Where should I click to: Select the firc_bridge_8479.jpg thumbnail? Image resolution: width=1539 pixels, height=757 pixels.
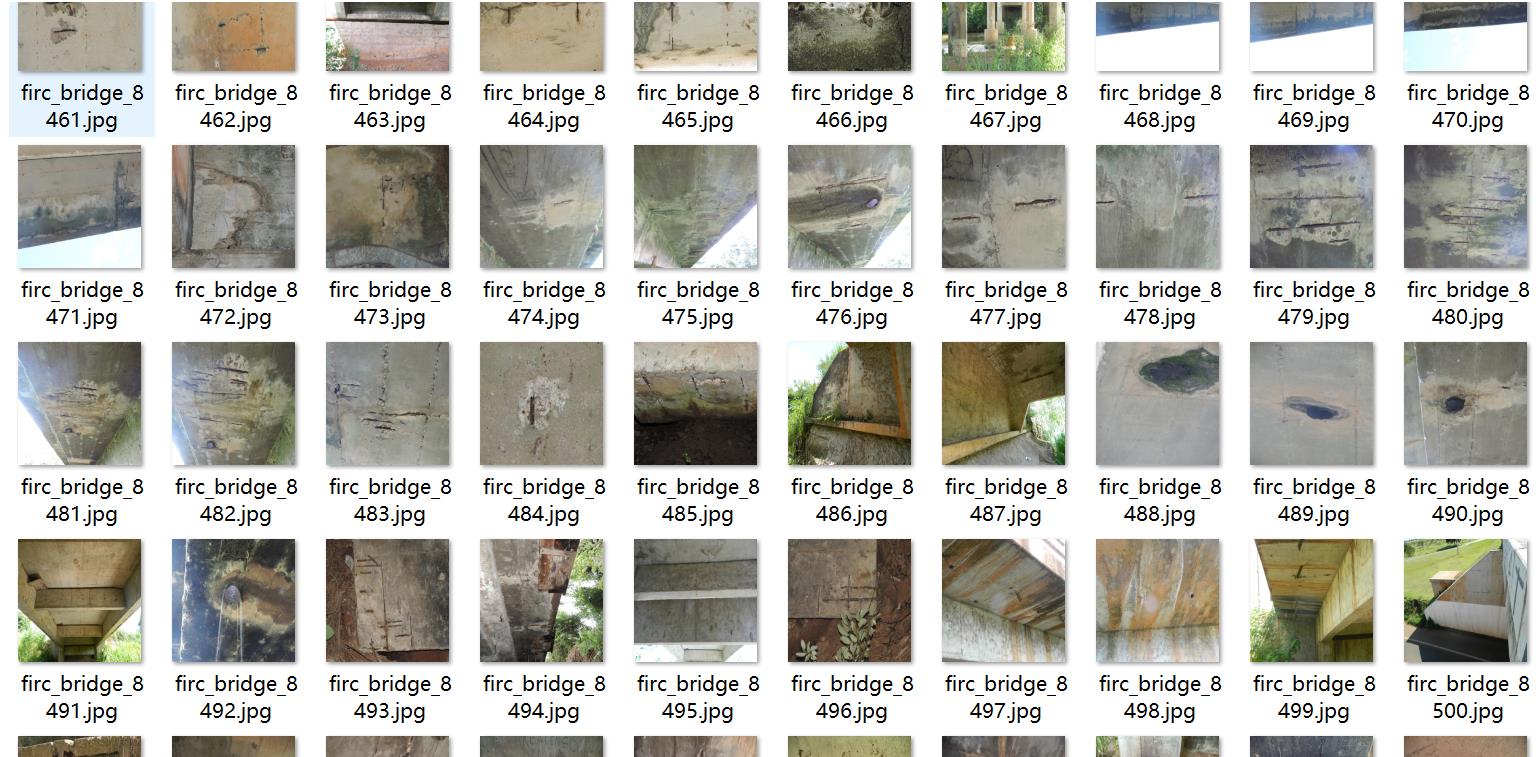[x=1312, y=207]
